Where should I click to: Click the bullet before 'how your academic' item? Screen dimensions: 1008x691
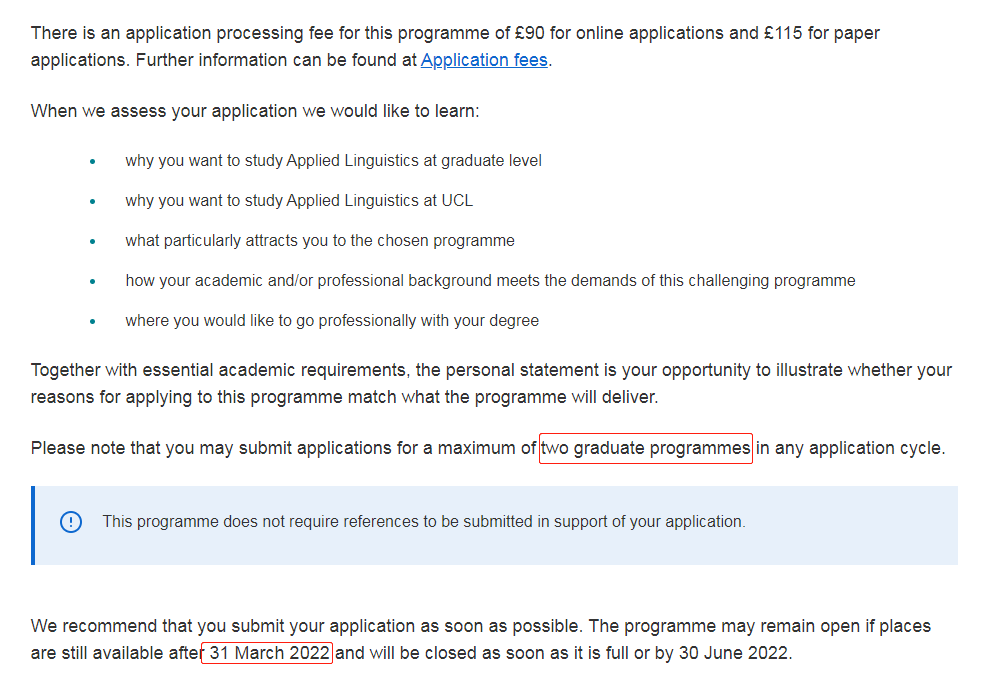(93, 282)
